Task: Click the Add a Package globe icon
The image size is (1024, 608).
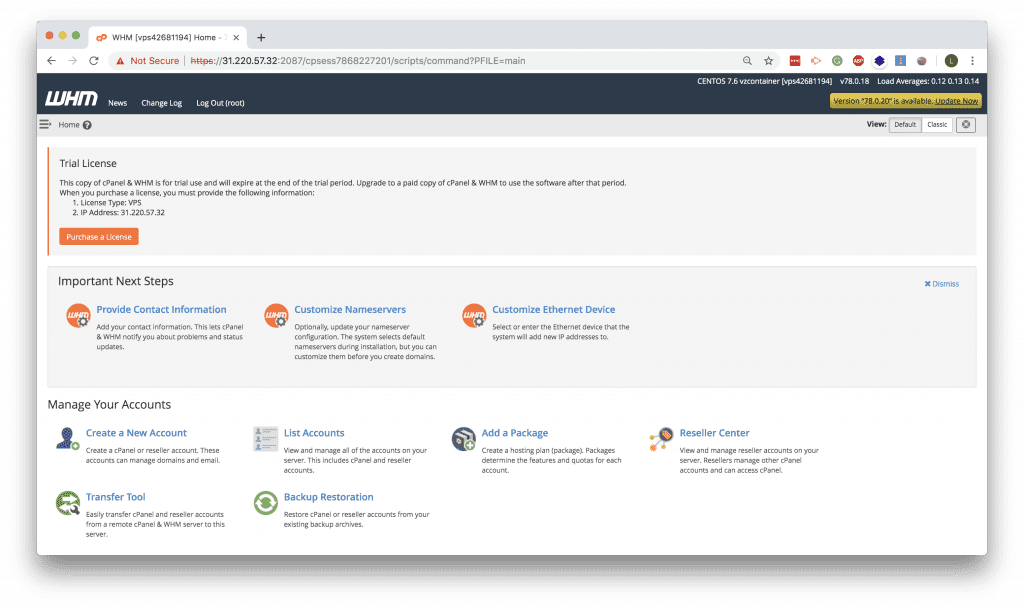Action: tap(463, 439)
